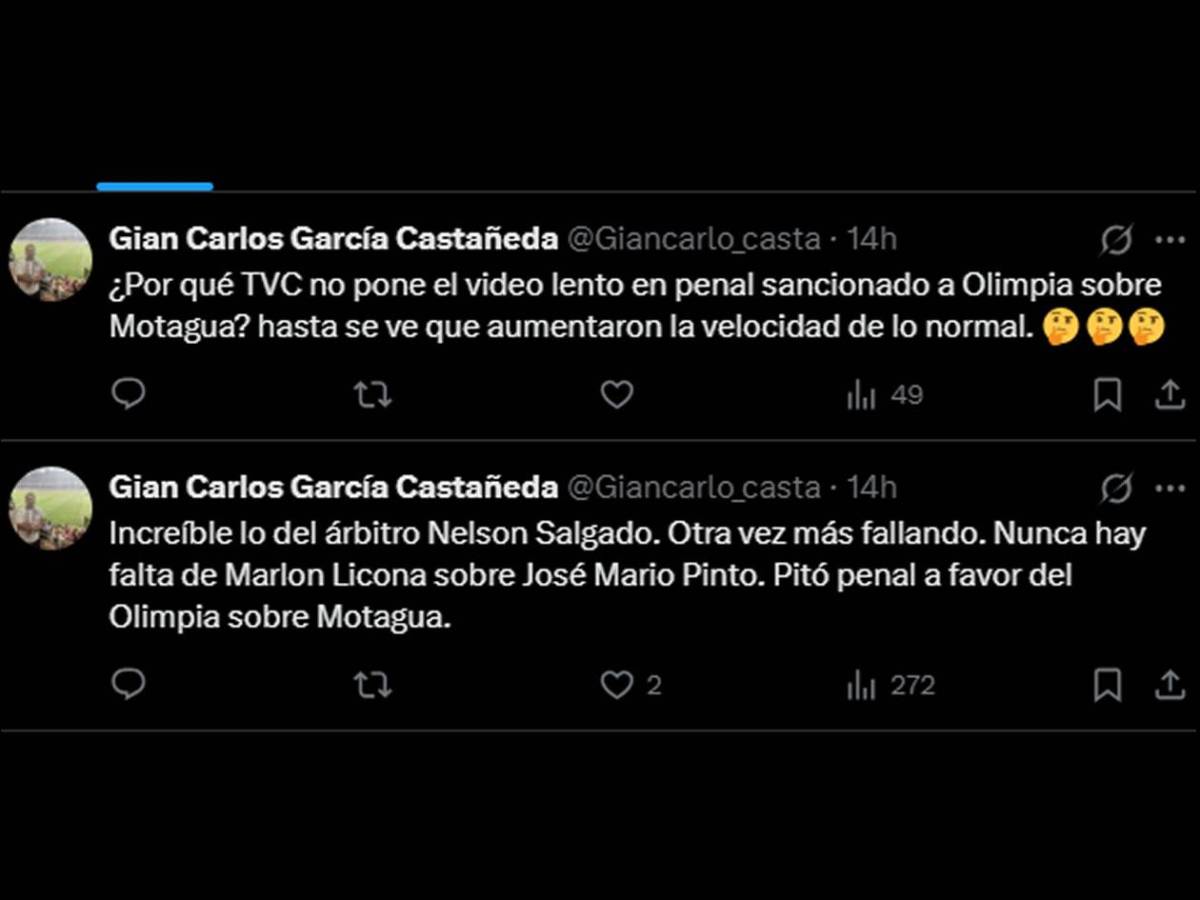
Task: Share the second tweet
Action: pos(1170,684)
